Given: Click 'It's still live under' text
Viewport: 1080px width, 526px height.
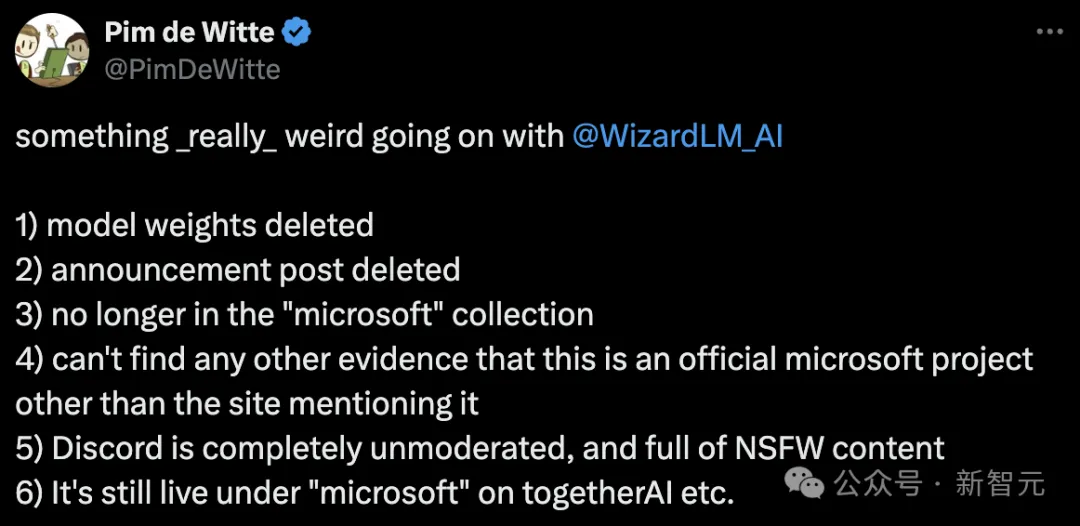Looking at the screenshot, I should pyautogui.click(x=165, y=493).
